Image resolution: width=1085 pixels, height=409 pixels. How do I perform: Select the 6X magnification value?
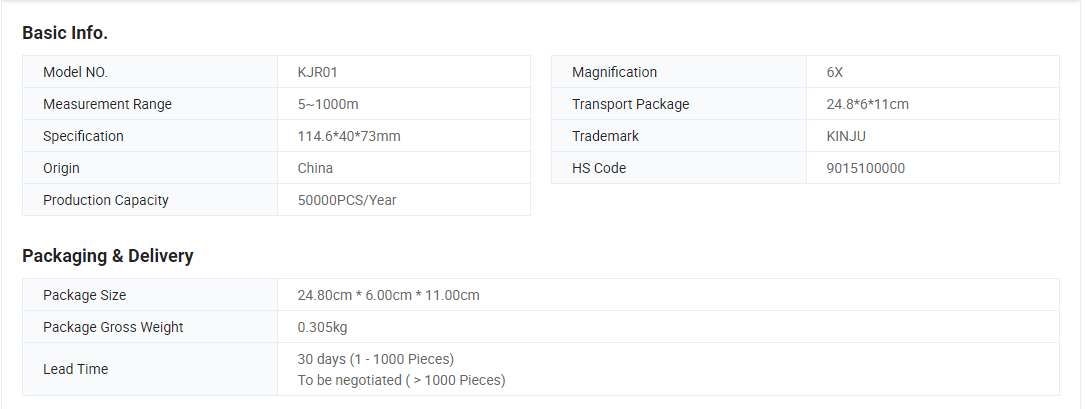pyautogui.click(x=835, y=72)
